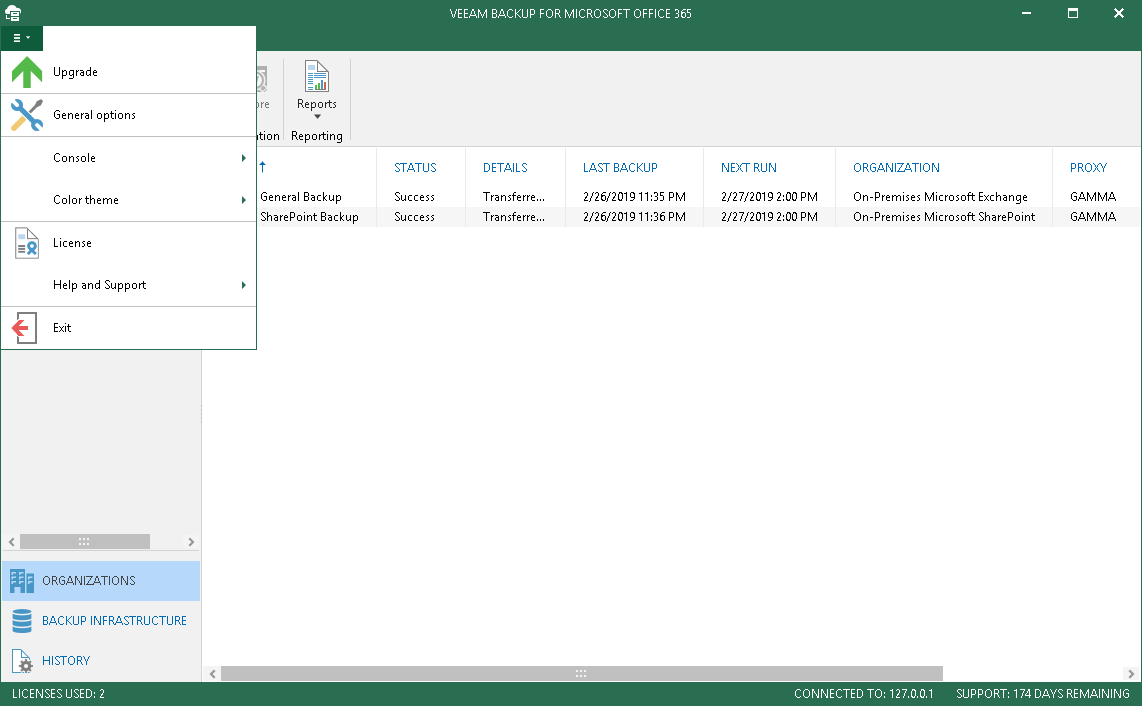
Task: Click the sidebar horizontal scrollbar thumb
Action: click(x=84, y=541)
